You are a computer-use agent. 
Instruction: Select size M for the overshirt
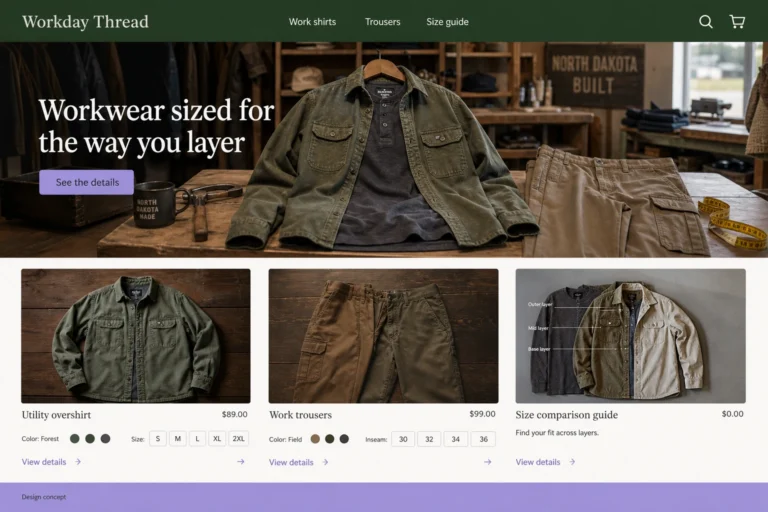coord(178,439)
